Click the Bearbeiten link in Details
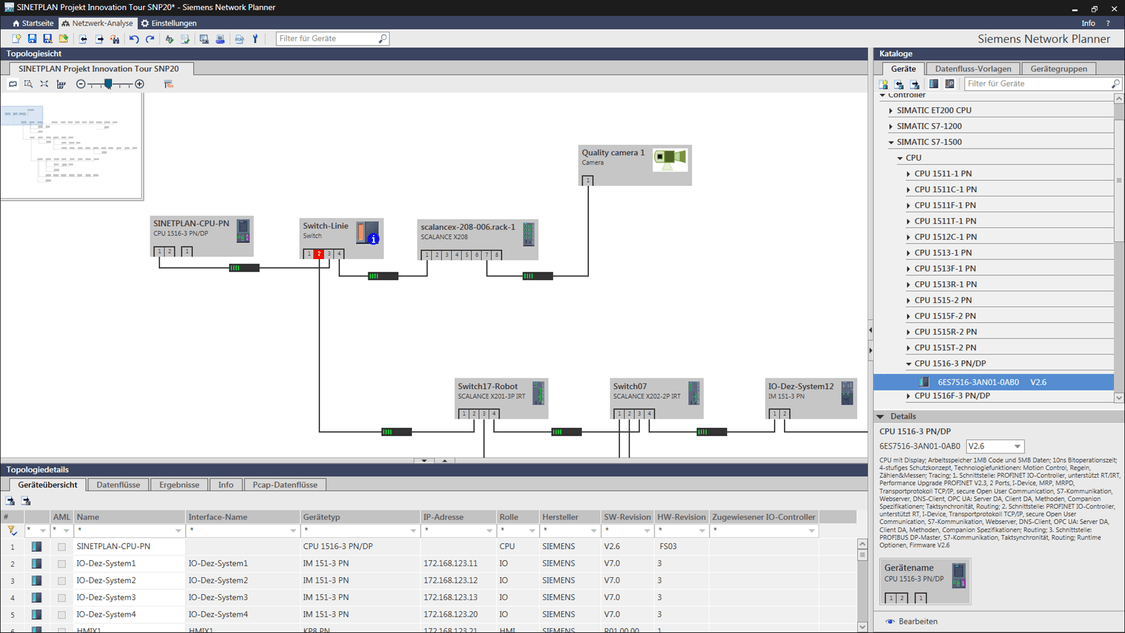The width and height of the screenshot is (1125, 633). (917, 621)
